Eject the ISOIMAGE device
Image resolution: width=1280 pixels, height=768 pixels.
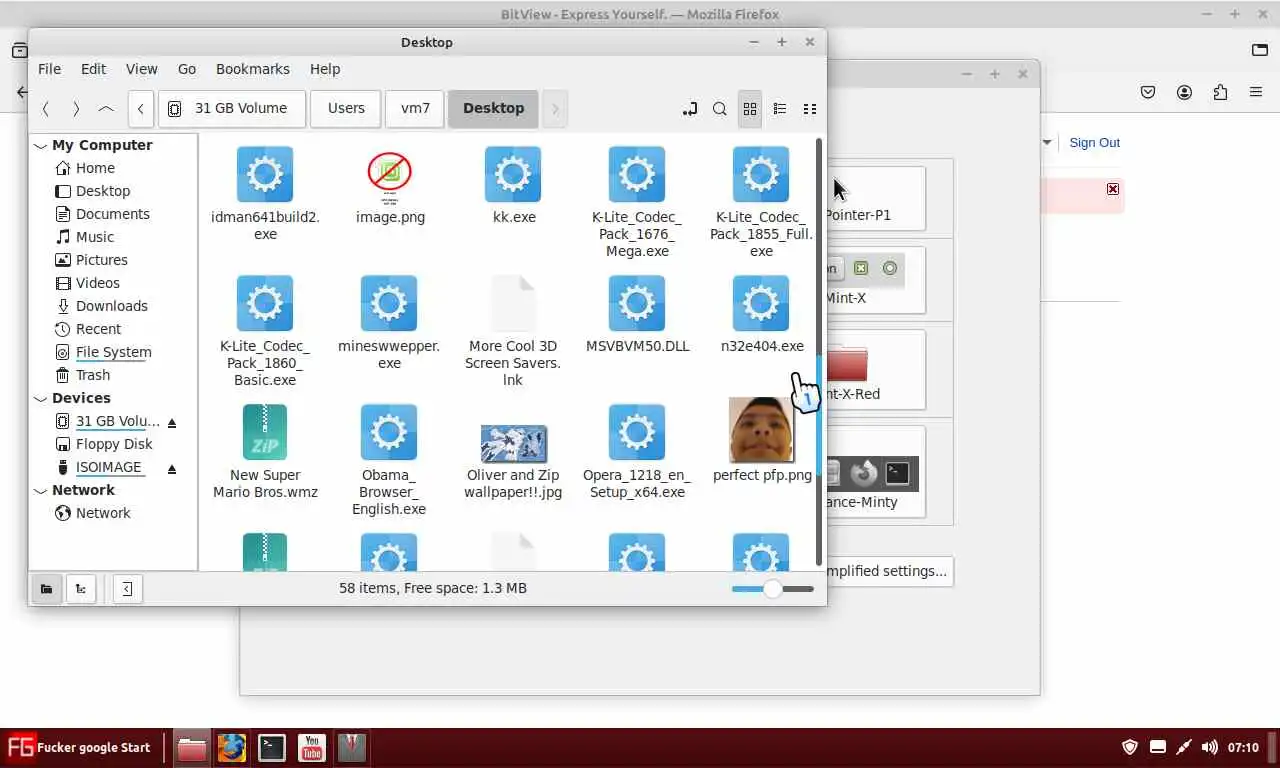172,468
